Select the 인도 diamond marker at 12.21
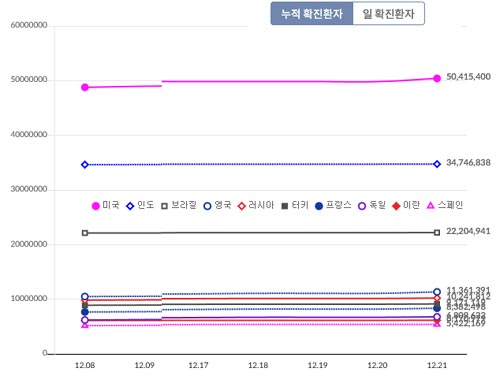Viewport: 500px width, 372px height. tap(437, 164)
